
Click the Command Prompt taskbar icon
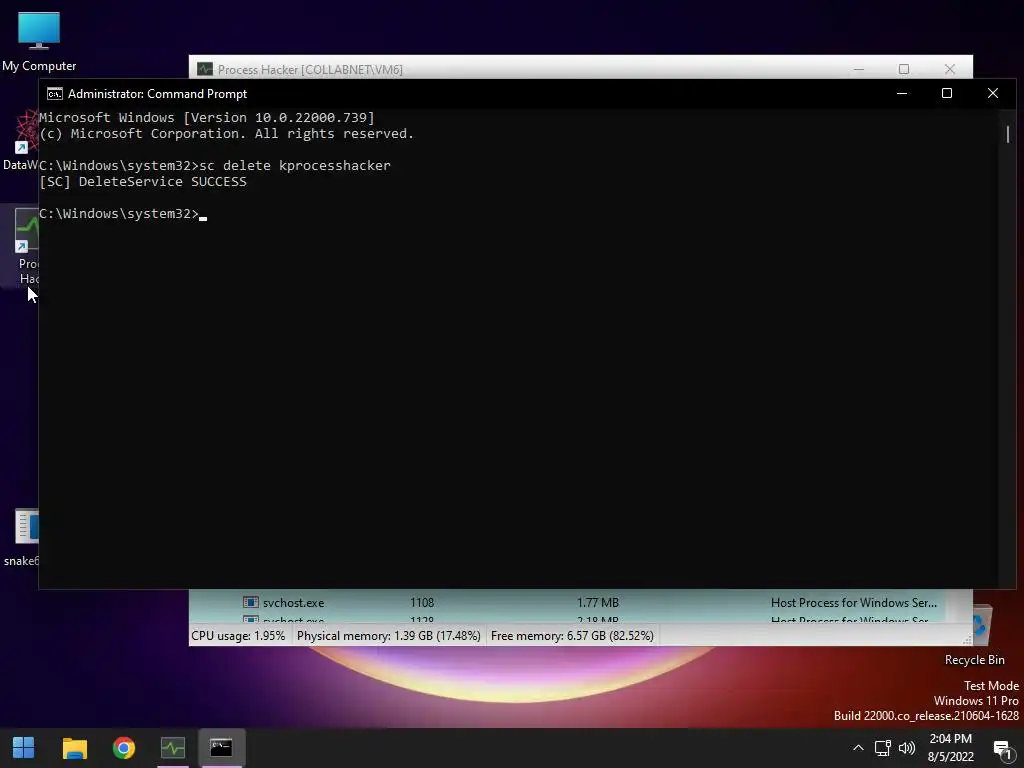coord(221,748)
